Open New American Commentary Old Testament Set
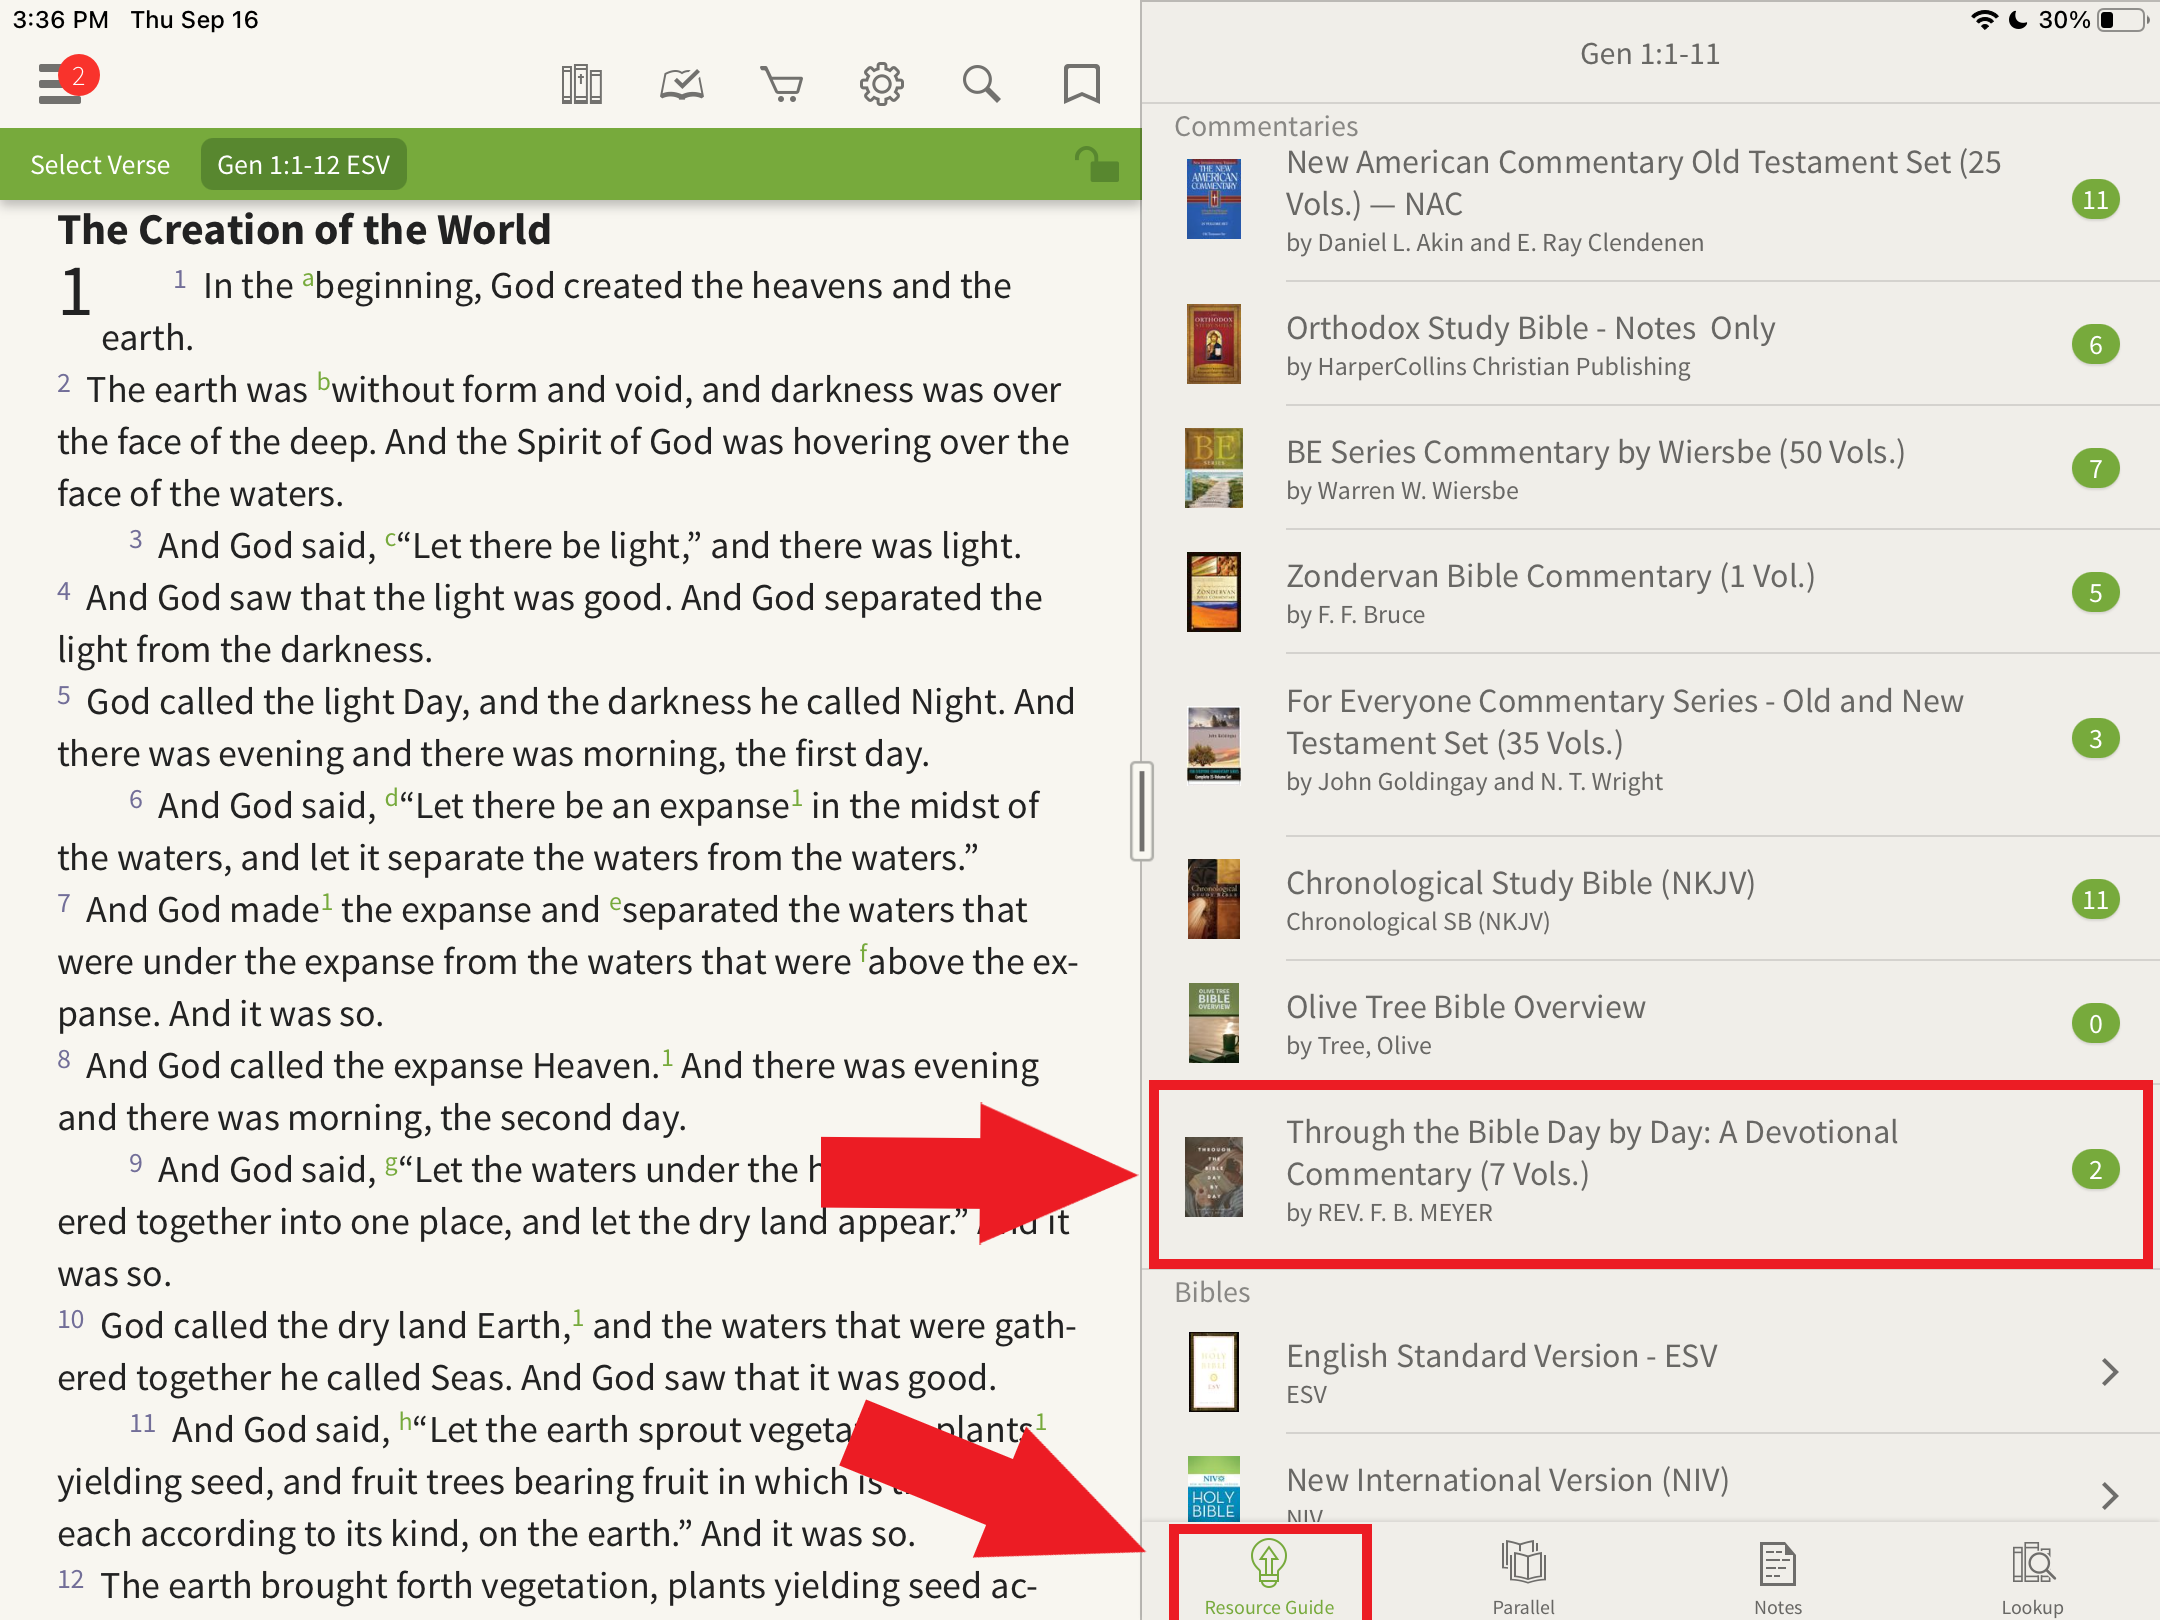The image size is (2160, 1620). [x=1651, y=200]
